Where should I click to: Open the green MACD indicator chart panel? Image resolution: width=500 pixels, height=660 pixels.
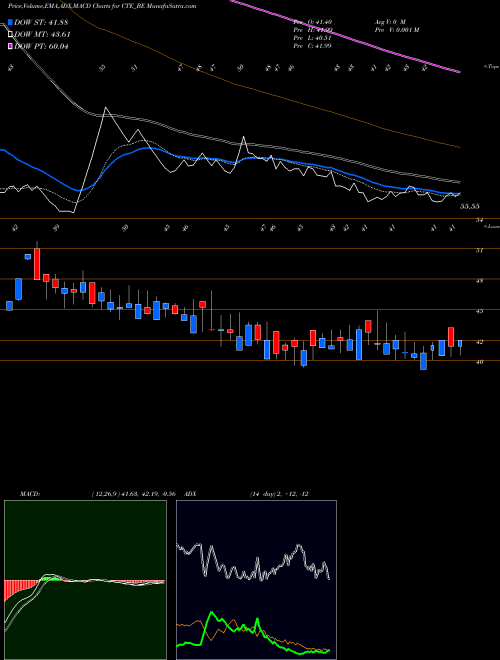(85, 580)
